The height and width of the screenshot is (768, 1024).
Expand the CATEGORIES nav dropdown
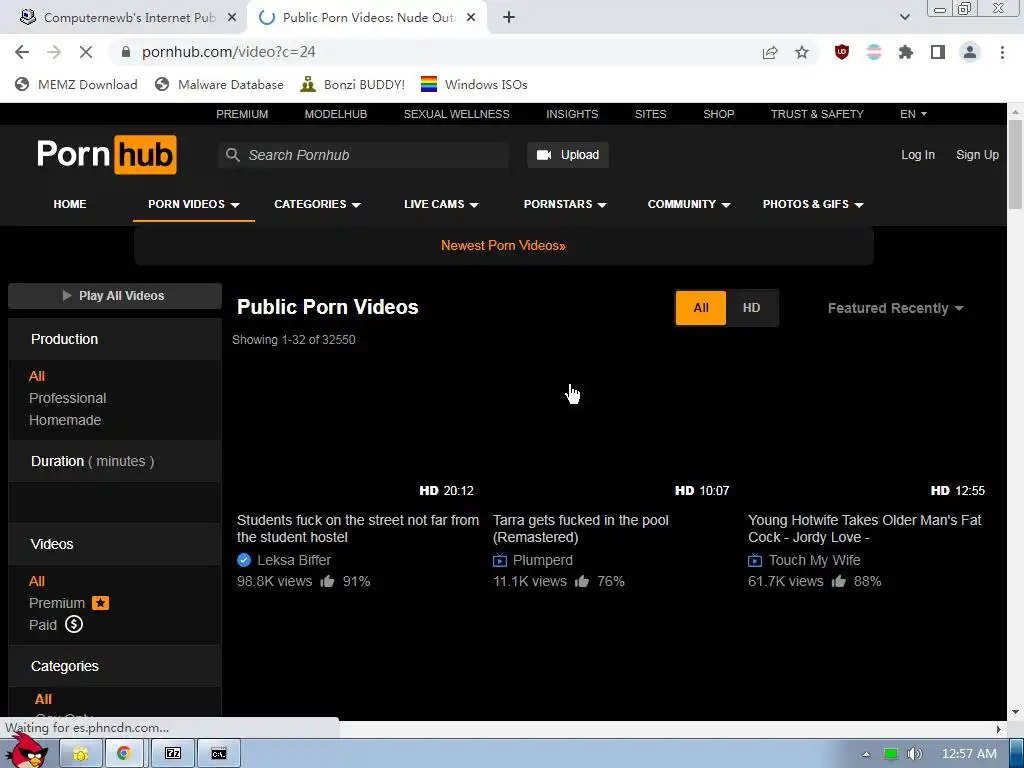coord(317,204)
